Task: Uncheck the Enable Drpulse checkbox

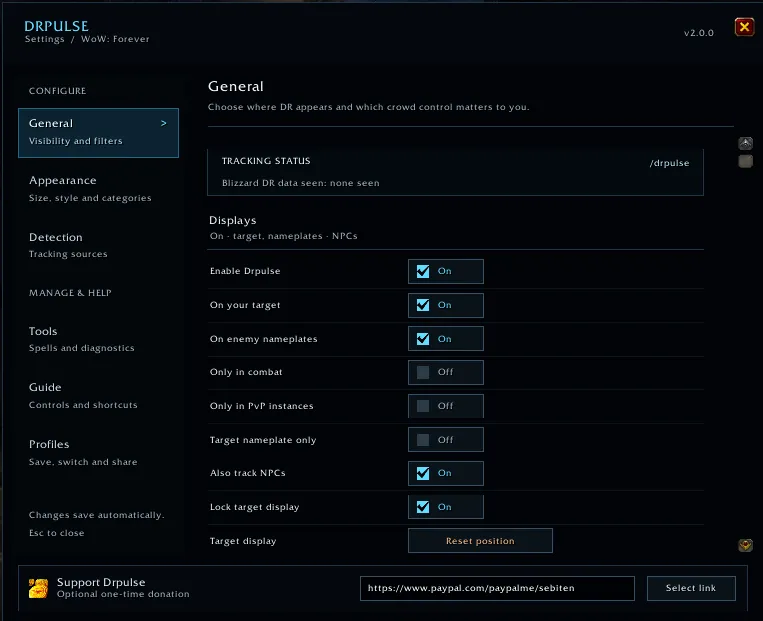Action: 423,272
